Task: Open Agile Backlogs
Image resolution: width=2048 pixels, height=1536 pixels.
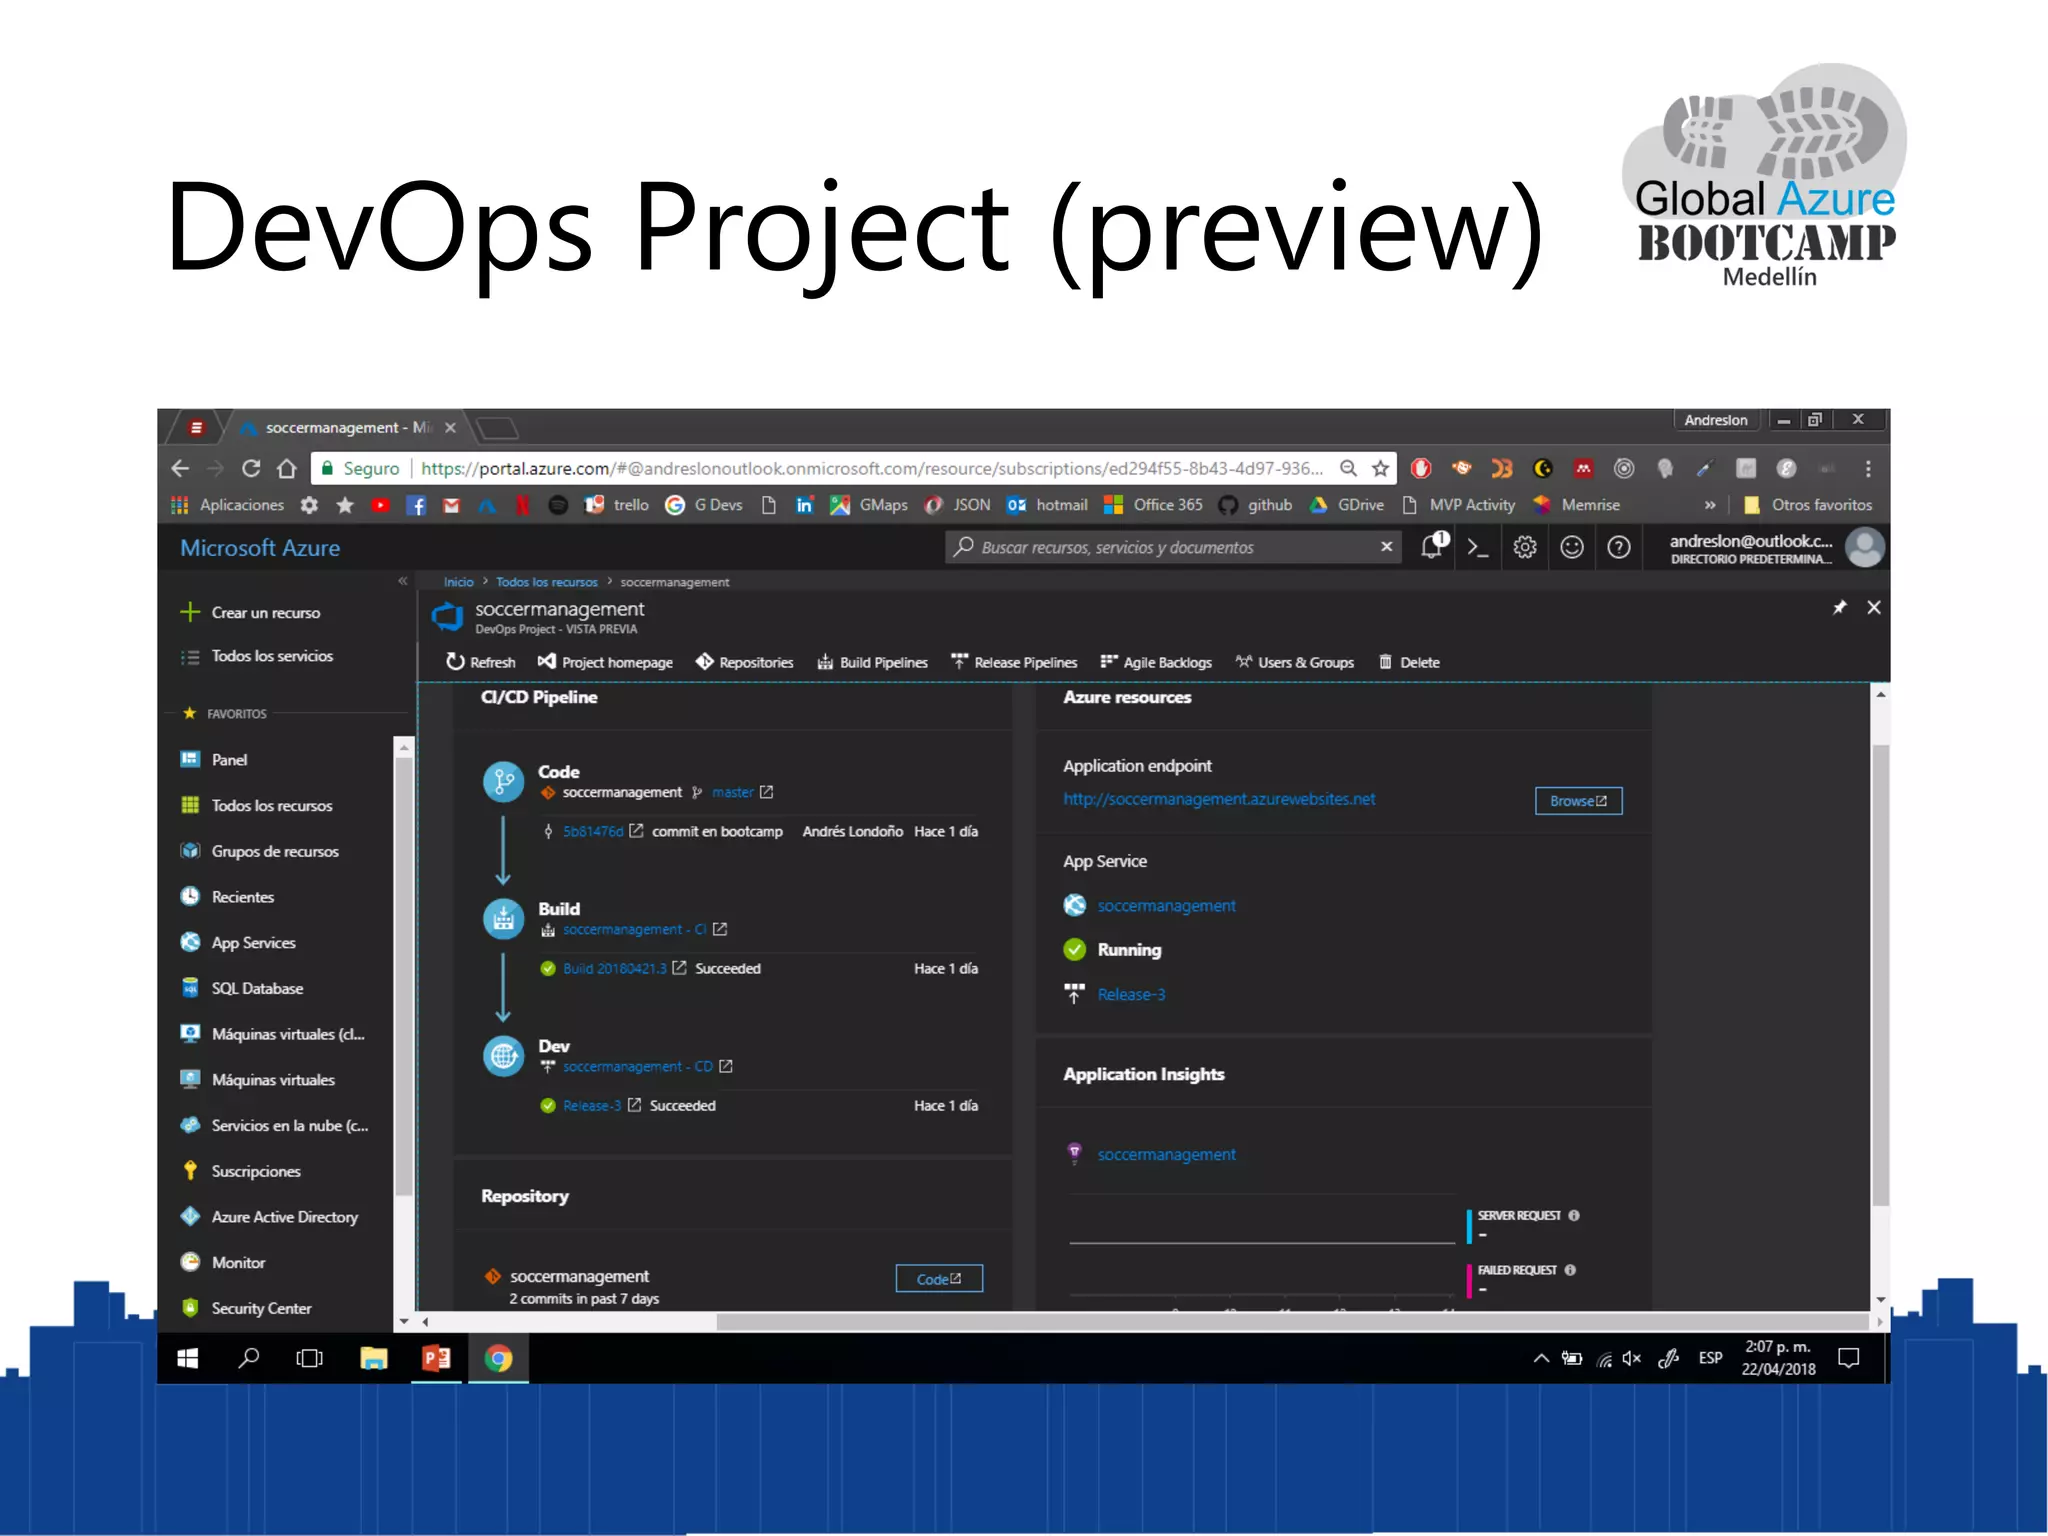Action: (1156, 662)
